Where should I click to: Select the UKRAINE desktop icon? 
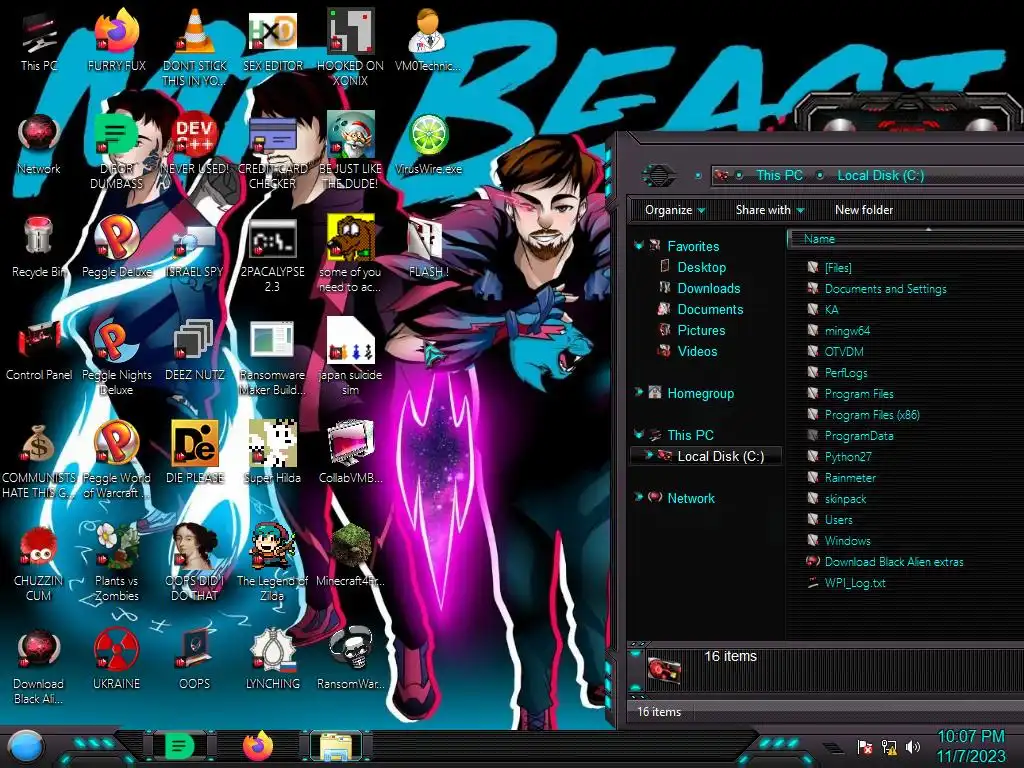pyautogui.click(x=116, y=658)
